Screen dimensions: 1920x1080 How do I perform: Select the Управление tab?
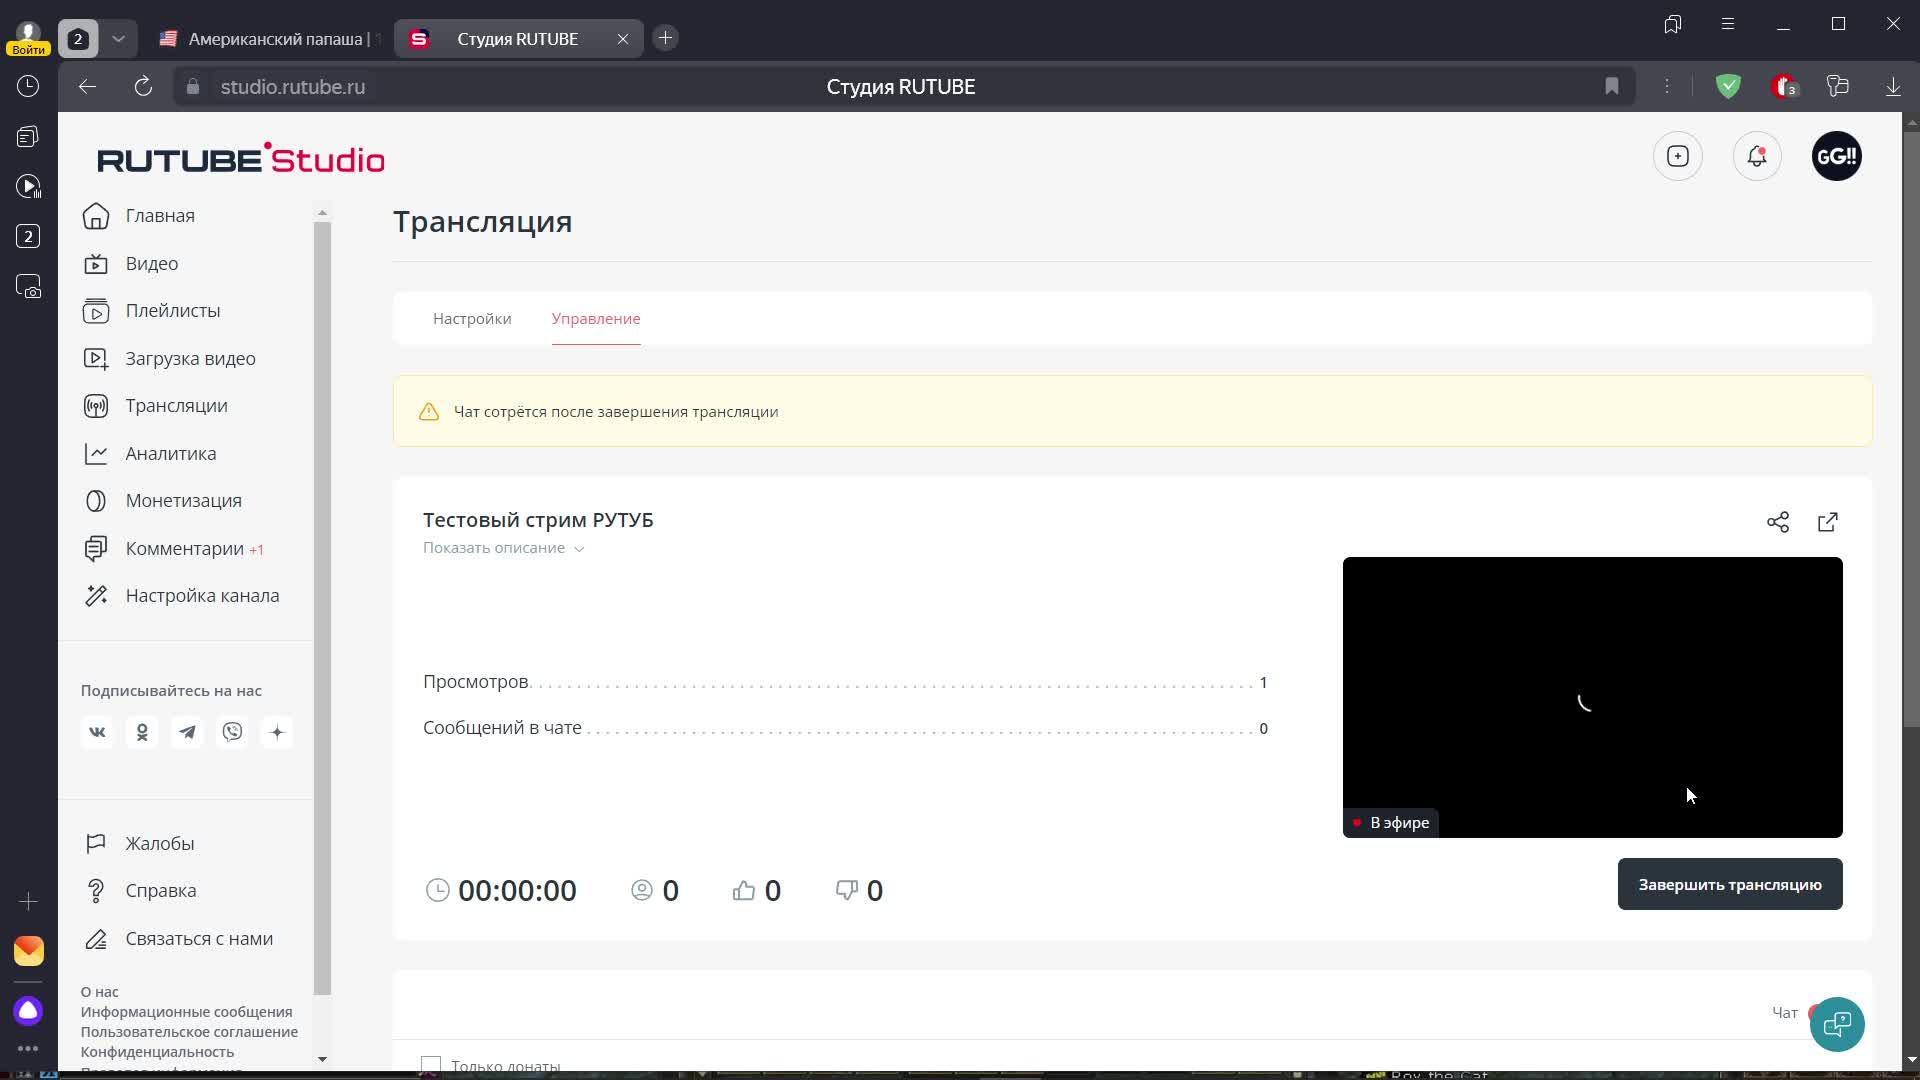(x=596, y=319)
